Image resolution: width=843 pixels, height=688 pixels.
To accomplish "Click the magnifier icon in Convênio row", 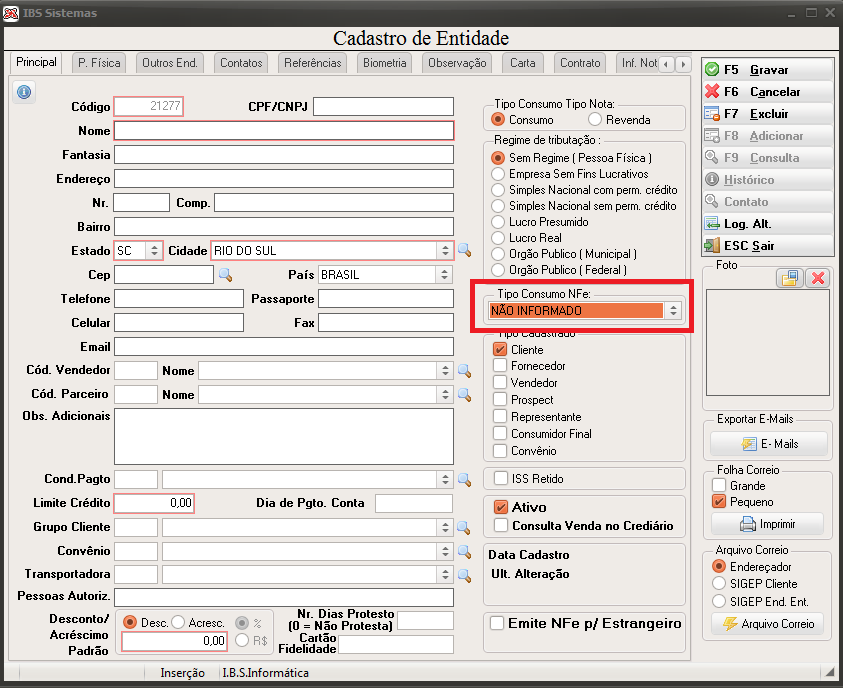I will 465,551.
